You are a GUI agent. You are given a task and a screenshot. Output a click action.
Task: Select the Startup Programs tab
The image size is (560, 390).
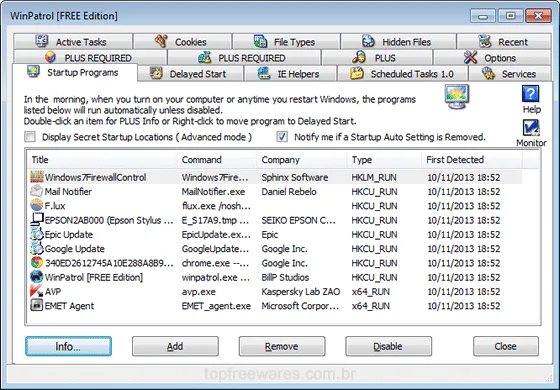pos(75,72)
